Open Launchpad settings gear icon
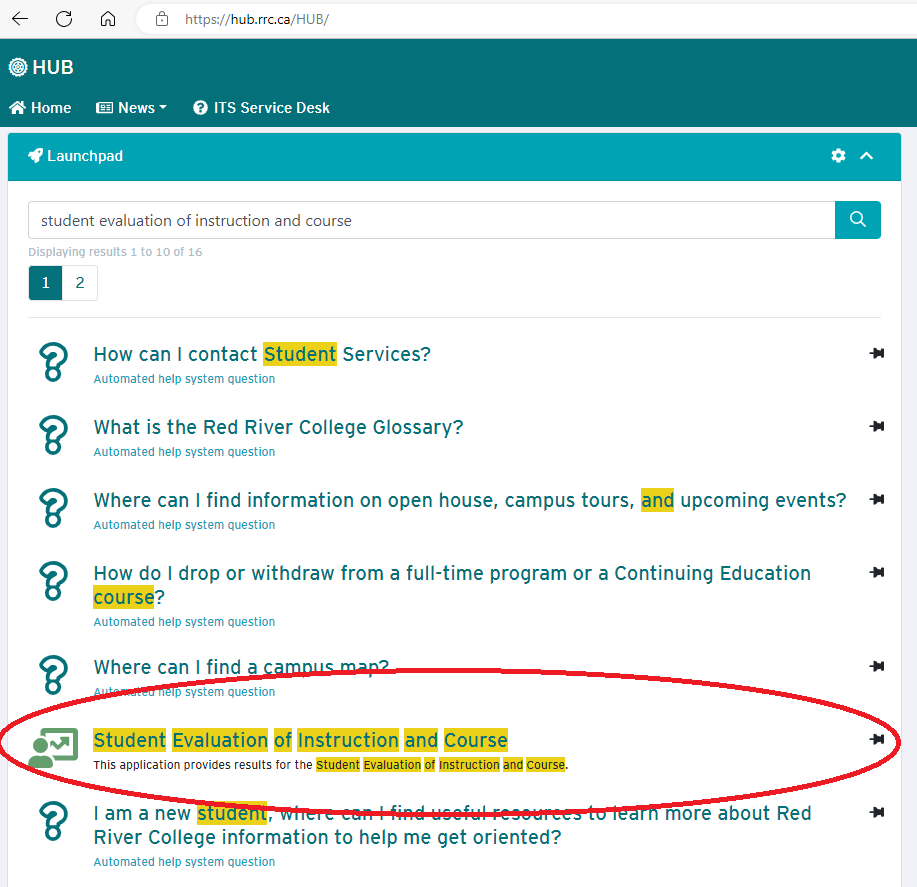 coord(838,156)
